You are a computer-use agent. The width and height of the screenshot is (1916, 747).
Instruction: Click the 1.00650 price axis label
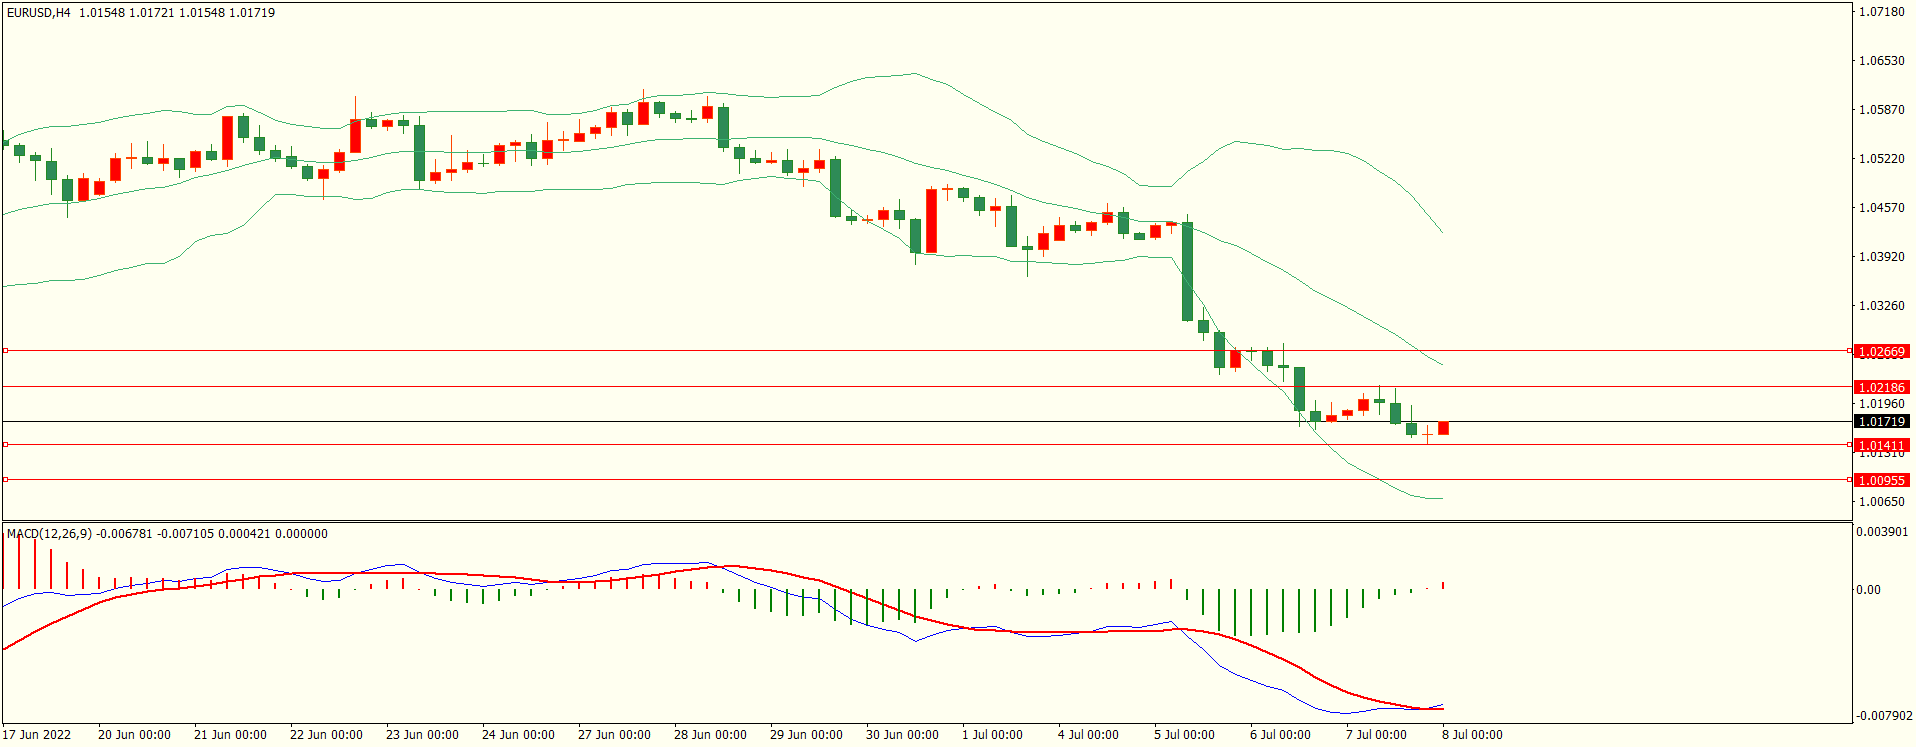pos(1881,502)
